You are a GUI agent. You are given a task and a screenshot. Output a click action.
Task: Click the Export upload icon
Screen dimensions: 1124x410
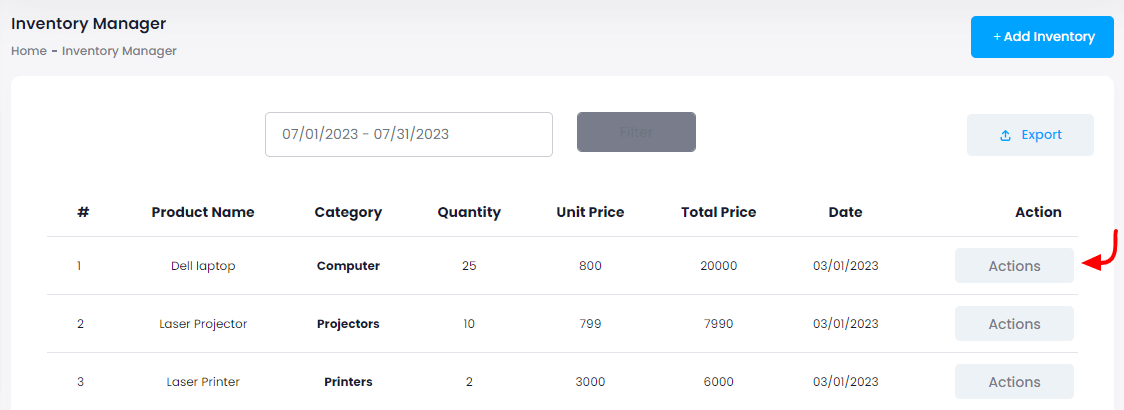1006,135
